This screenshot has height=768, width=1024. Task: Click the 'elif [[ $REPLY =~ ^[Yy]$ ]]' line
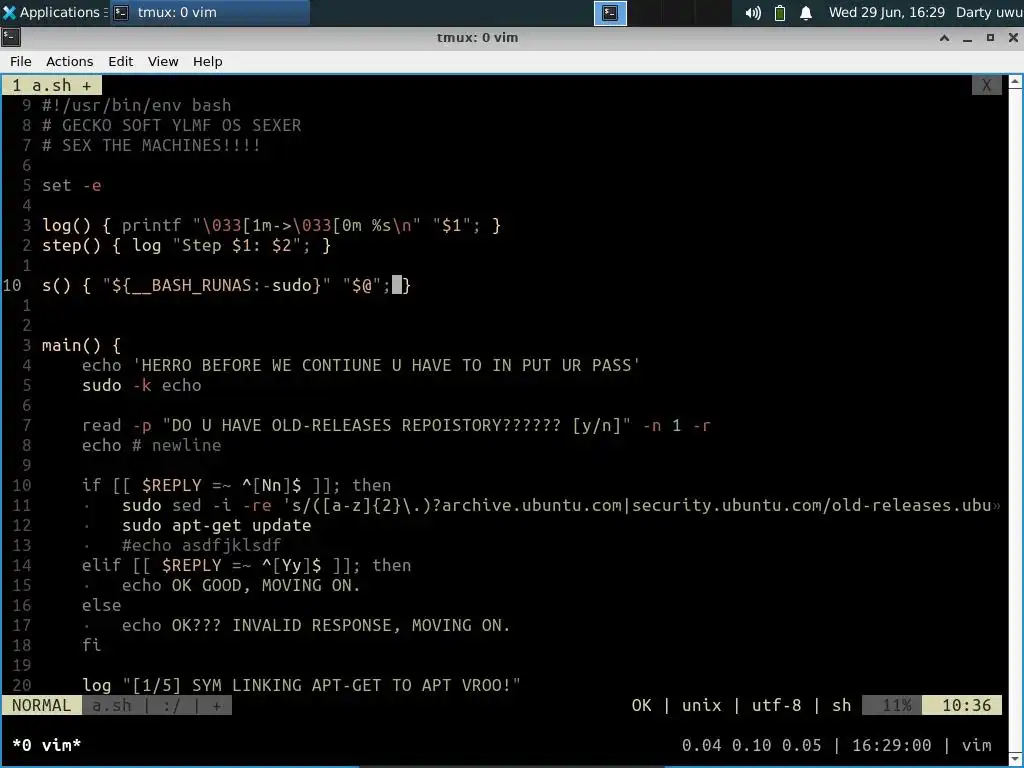point(247,566)
